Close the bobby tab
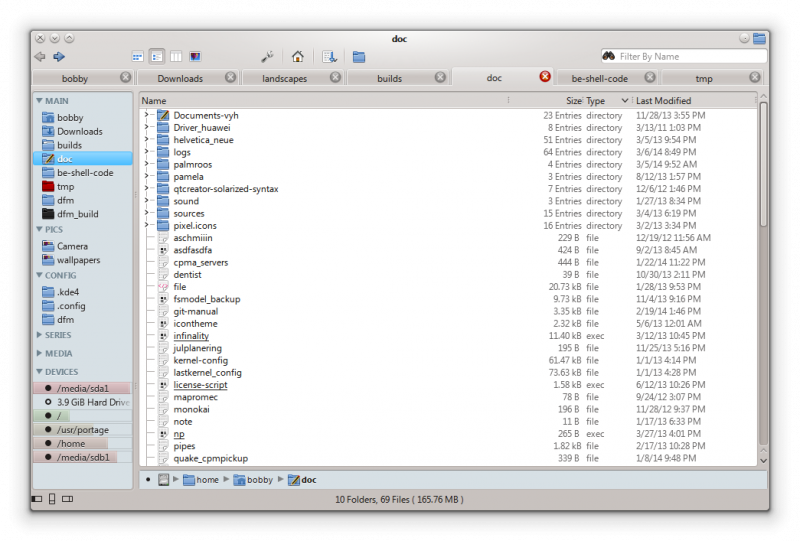 click(x=126, y=77)
